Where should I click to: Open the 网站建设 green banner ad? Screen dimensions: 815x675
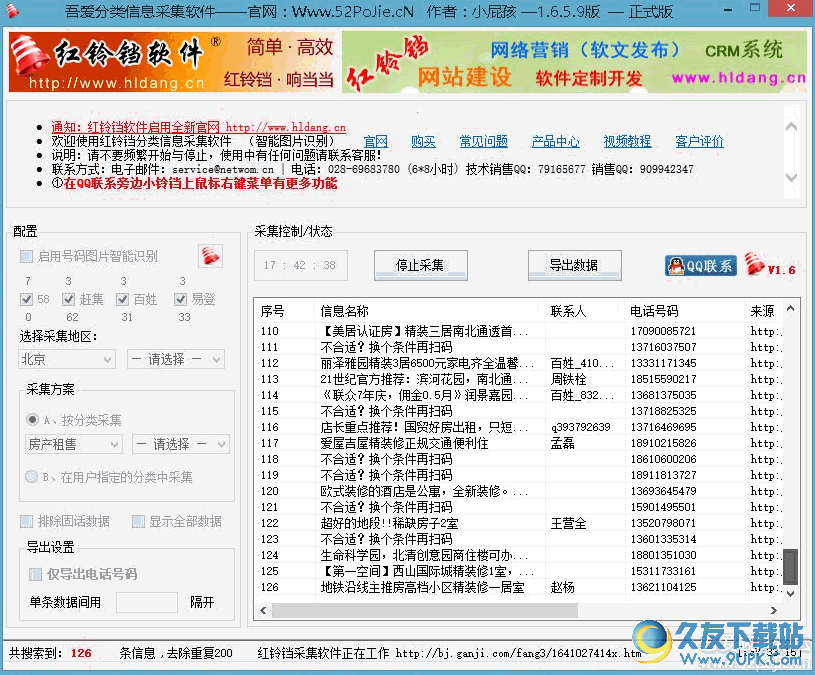[574, 62]
